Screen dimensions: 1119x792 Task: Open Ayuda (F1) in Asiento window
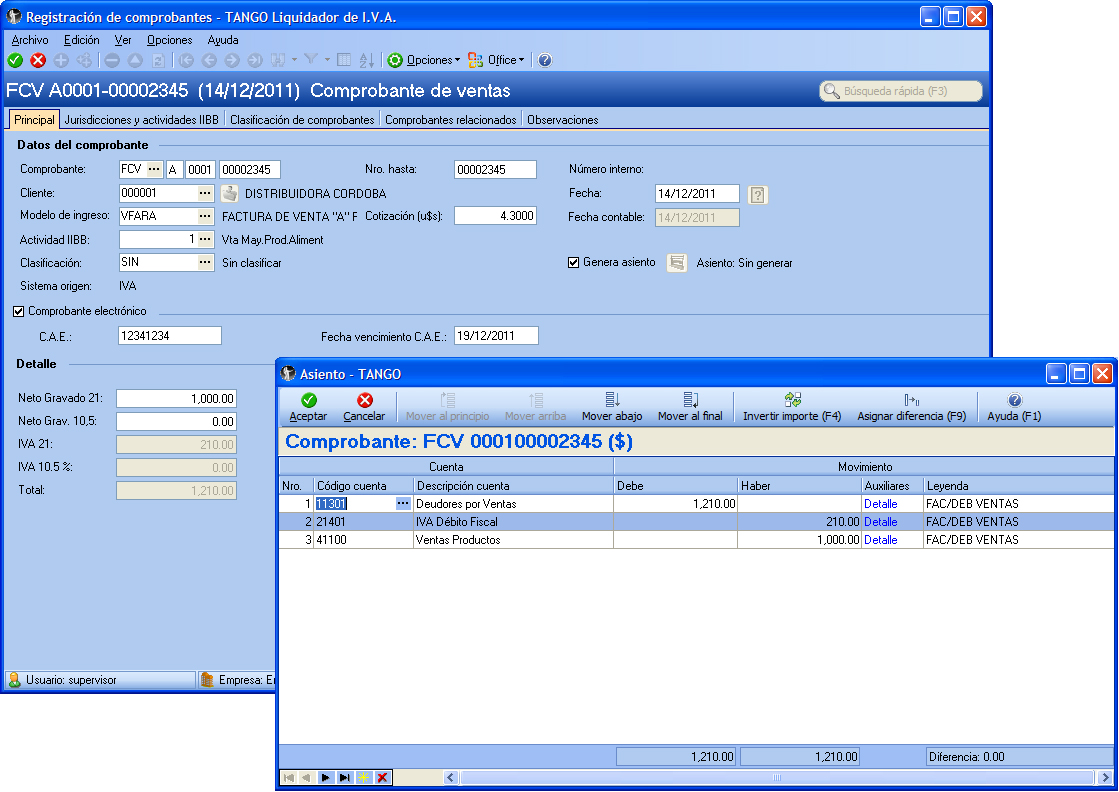[1014, 407]
